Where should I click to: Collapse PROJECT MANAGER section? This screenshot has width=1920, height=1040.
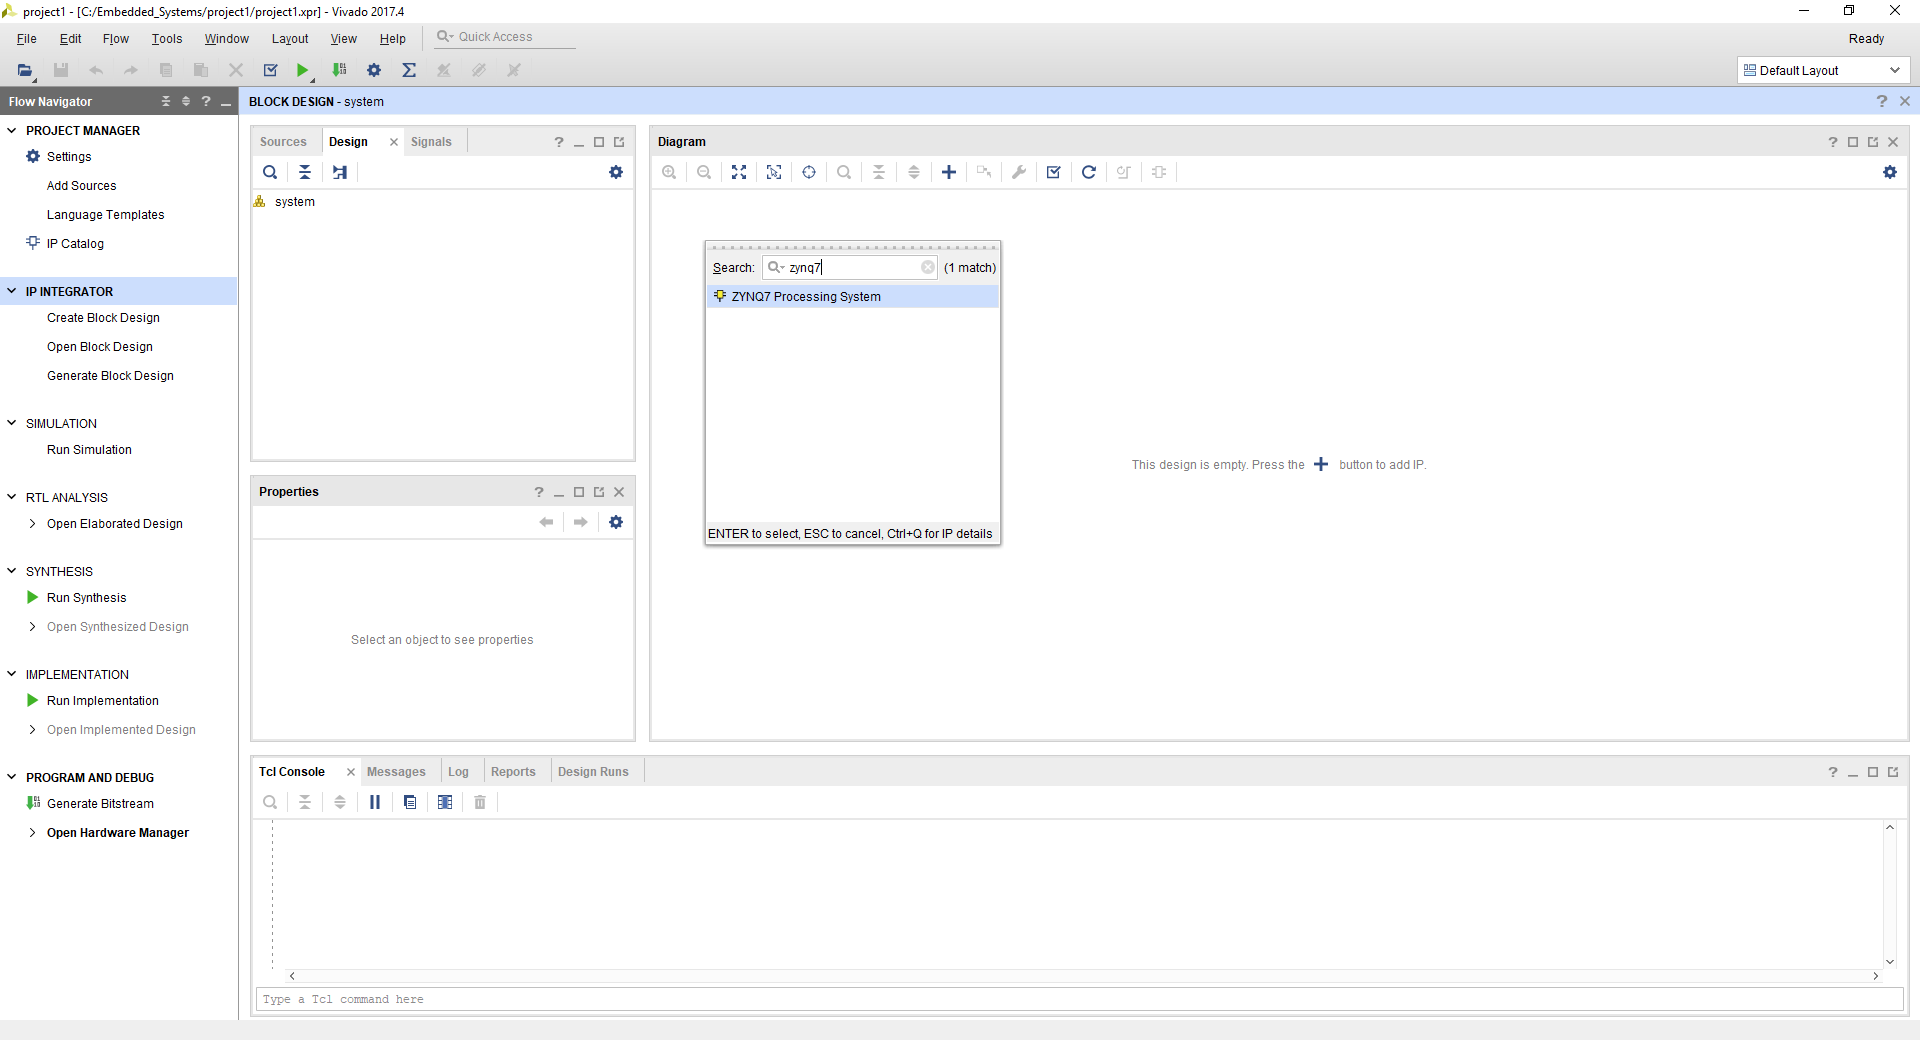click(x=12, y=130)
